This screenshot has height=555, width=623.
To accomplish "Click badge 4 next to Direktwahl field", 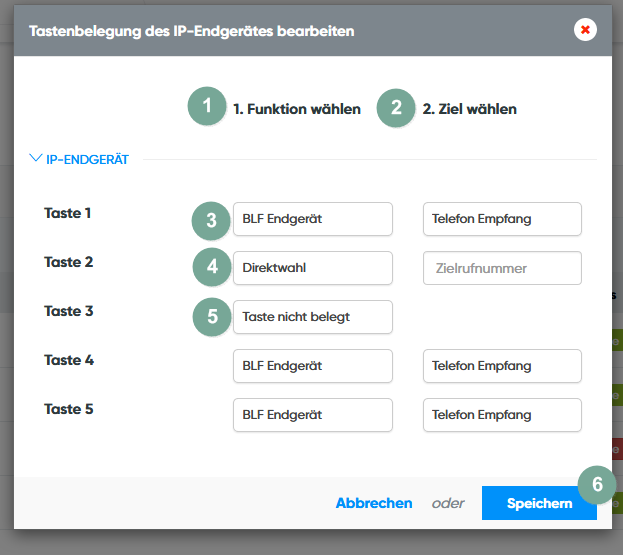I will click(x=211, y=268).
